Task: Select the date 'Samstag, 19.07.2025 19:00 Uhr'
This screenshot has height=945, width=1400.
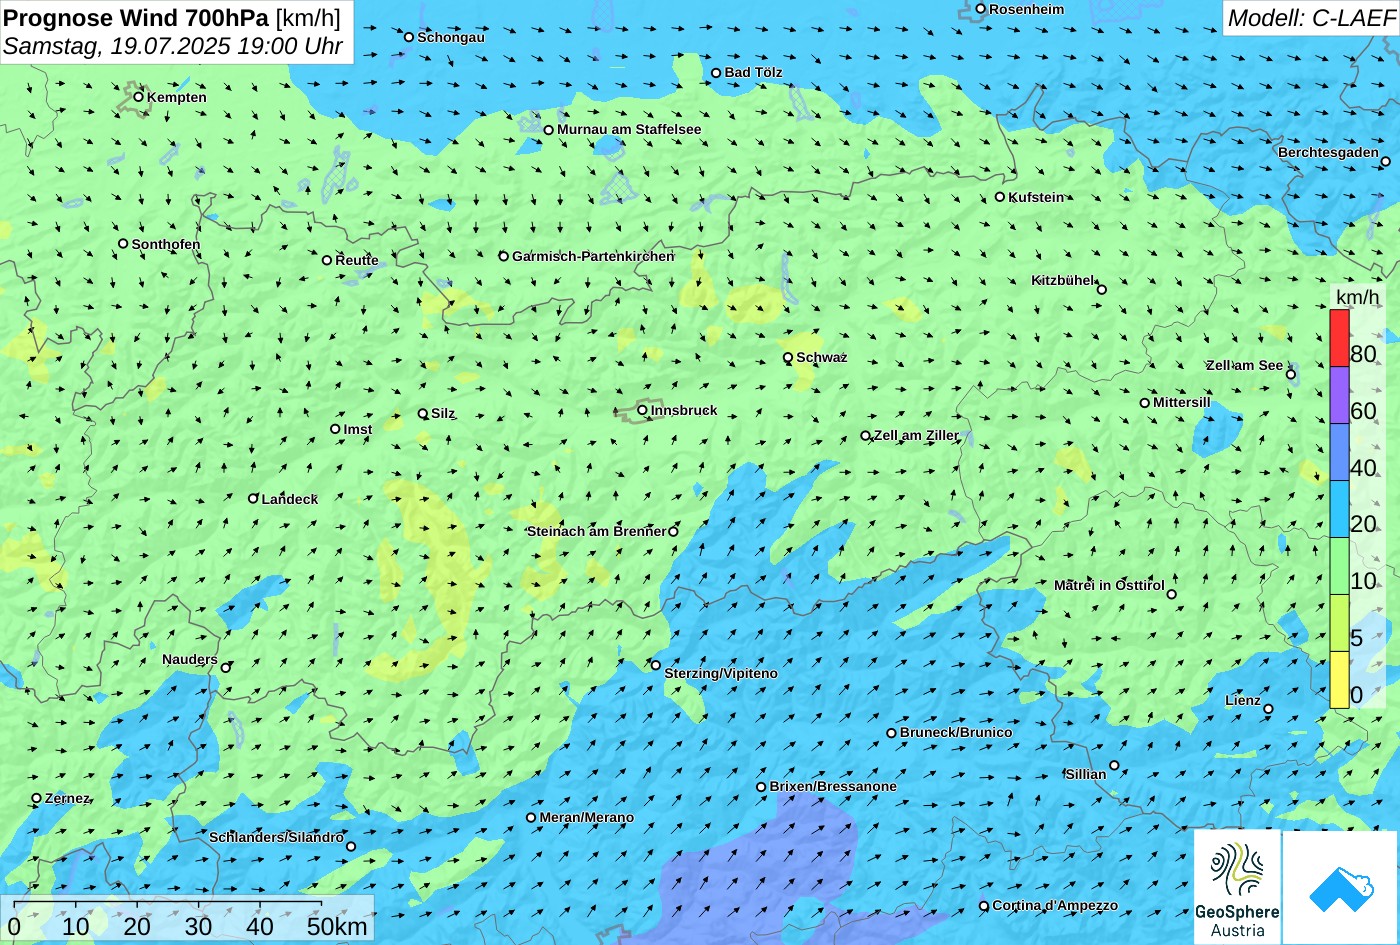Action: point(173,46)
